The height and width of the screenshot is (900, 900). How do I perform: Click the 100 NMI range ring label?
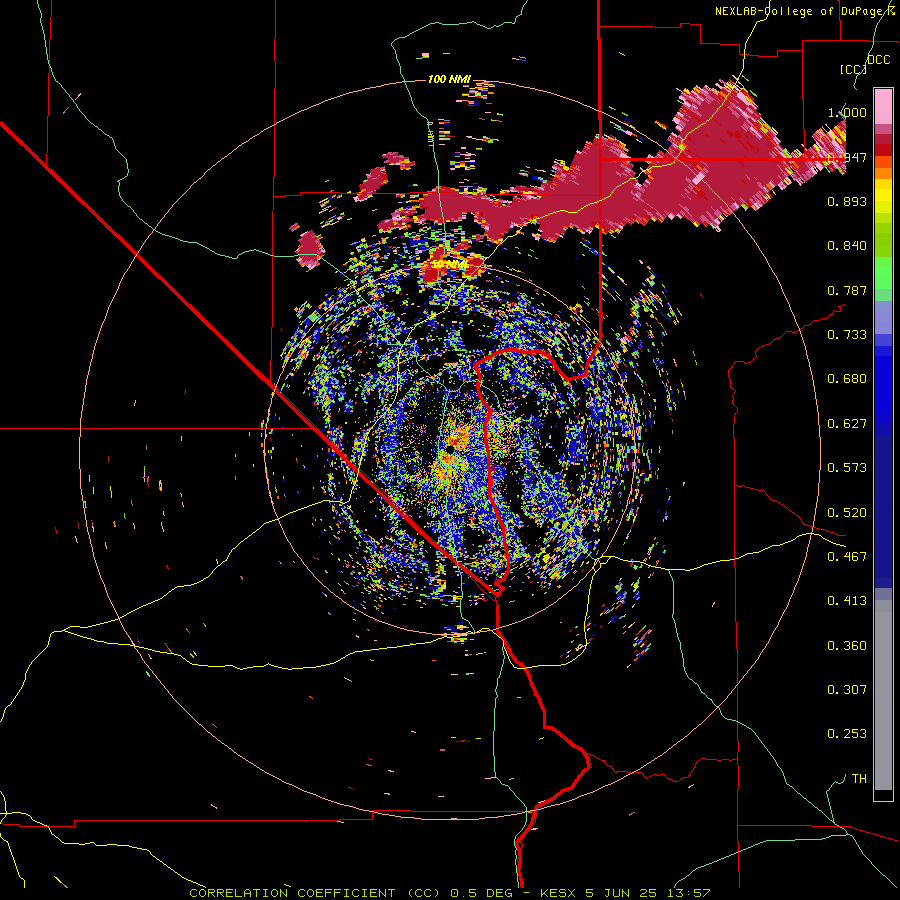point(449,79)
